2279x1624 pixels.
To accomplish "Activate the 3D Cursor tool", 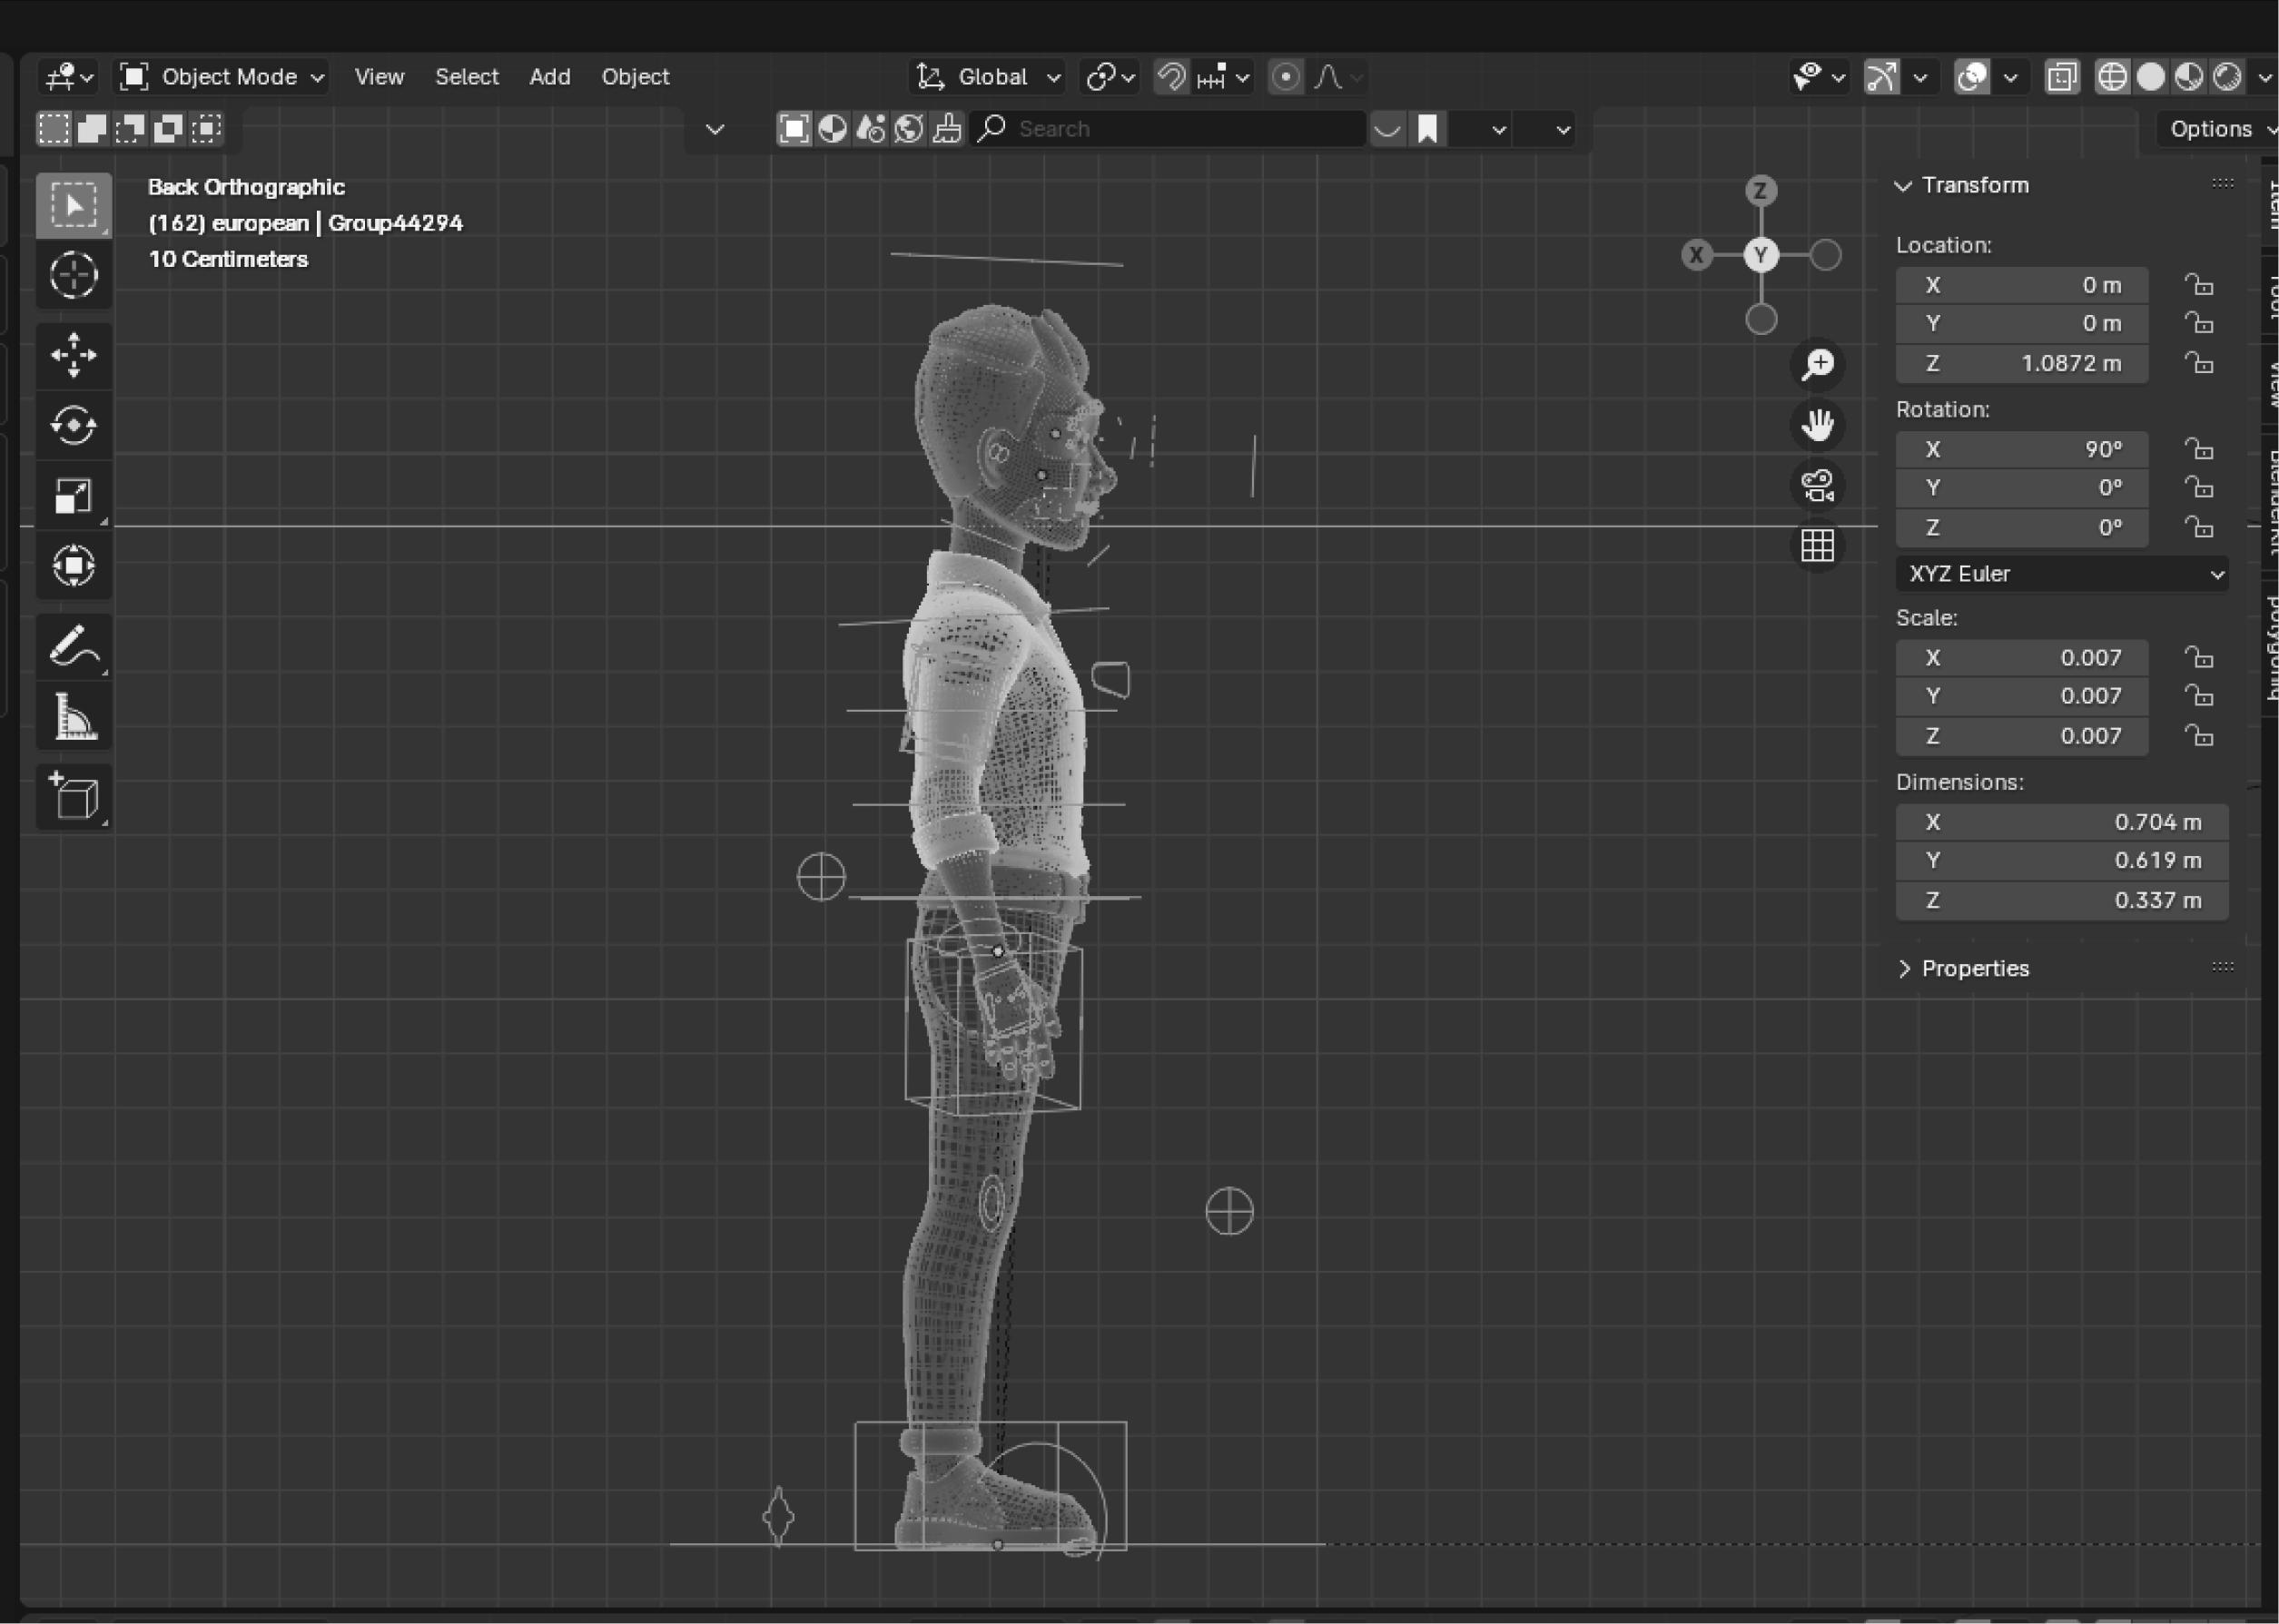I will click(x=73, y=275).
